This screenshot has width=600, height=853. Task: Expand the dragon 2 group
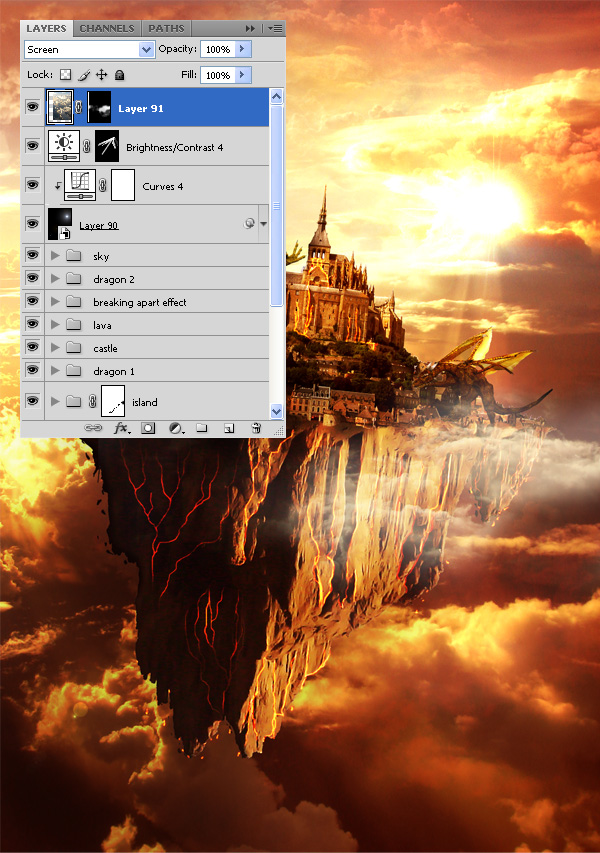pyautogui.click(x=55, y=279)
